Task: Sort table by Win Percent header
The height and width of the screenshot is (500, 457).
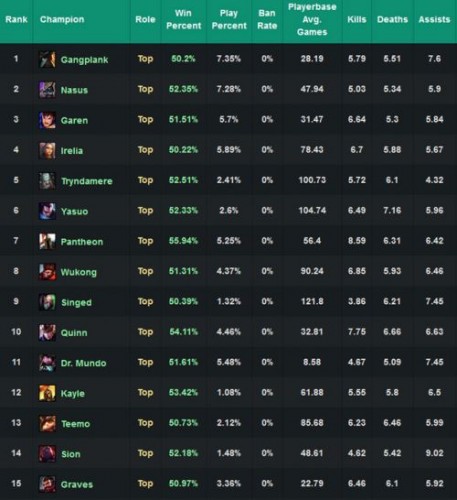Action: click(x=183, y=19)
